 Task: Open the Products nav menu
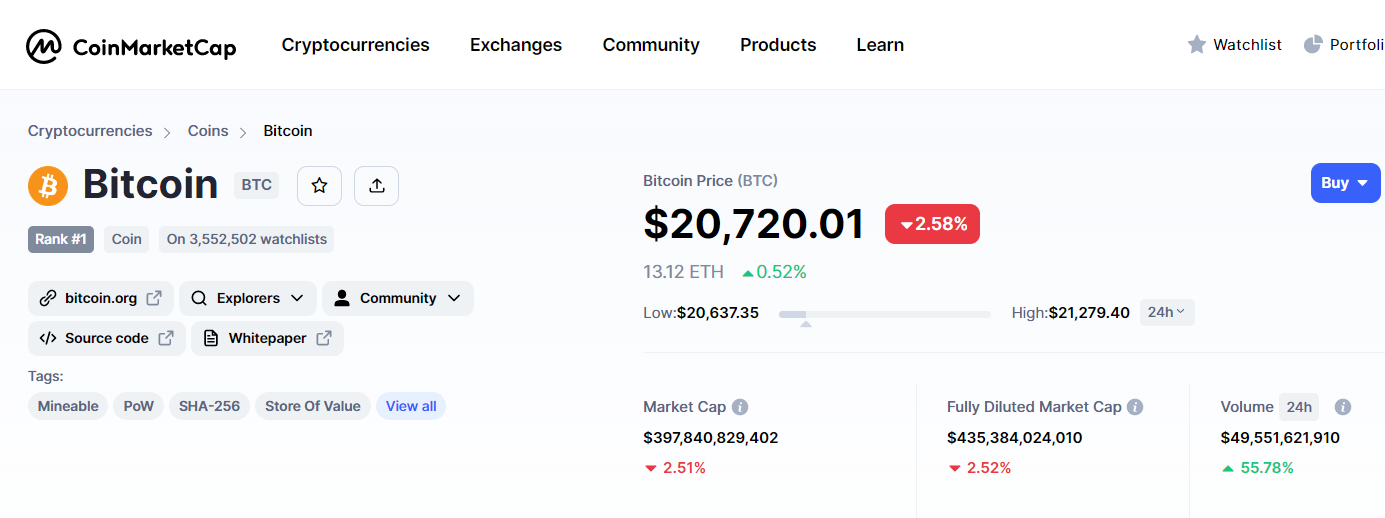pos(778,45)
